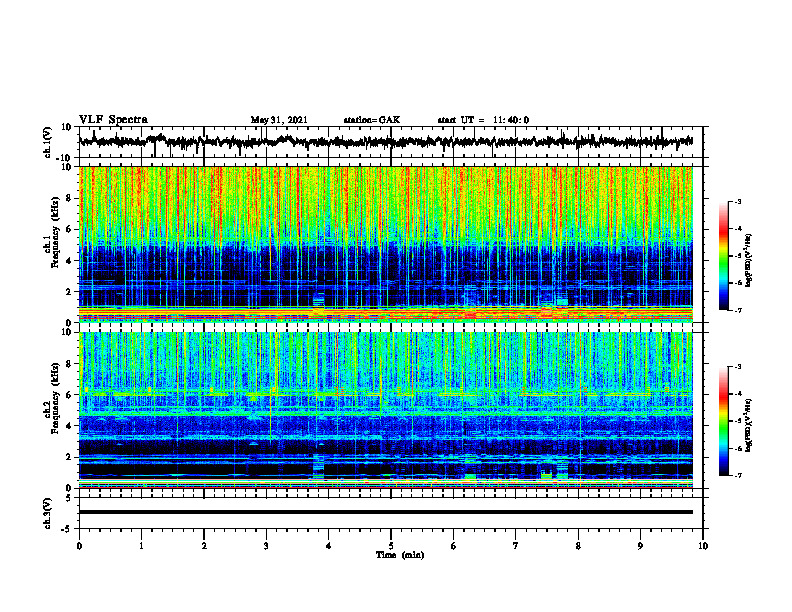Click time axis tick label "10" at bottom right
The height and width of the screenshot is (612, 792).
(x=703, y=546)
